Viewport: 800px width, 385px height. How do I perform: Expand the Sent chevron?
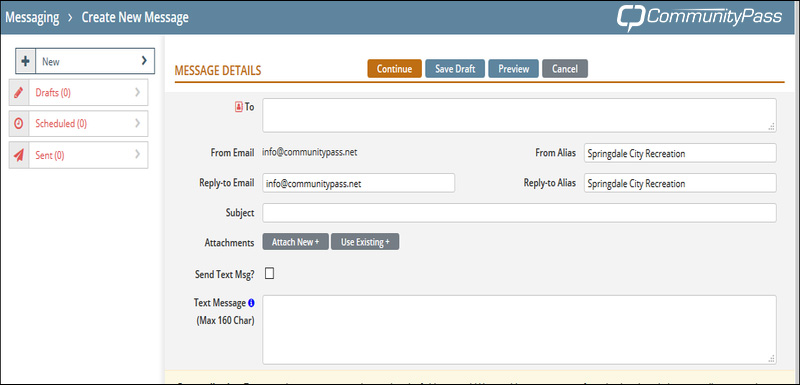(x=138, y=155)
